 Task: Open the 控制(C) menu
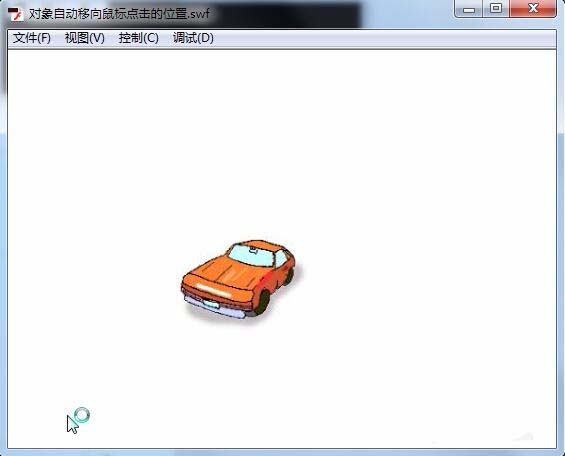139,38
